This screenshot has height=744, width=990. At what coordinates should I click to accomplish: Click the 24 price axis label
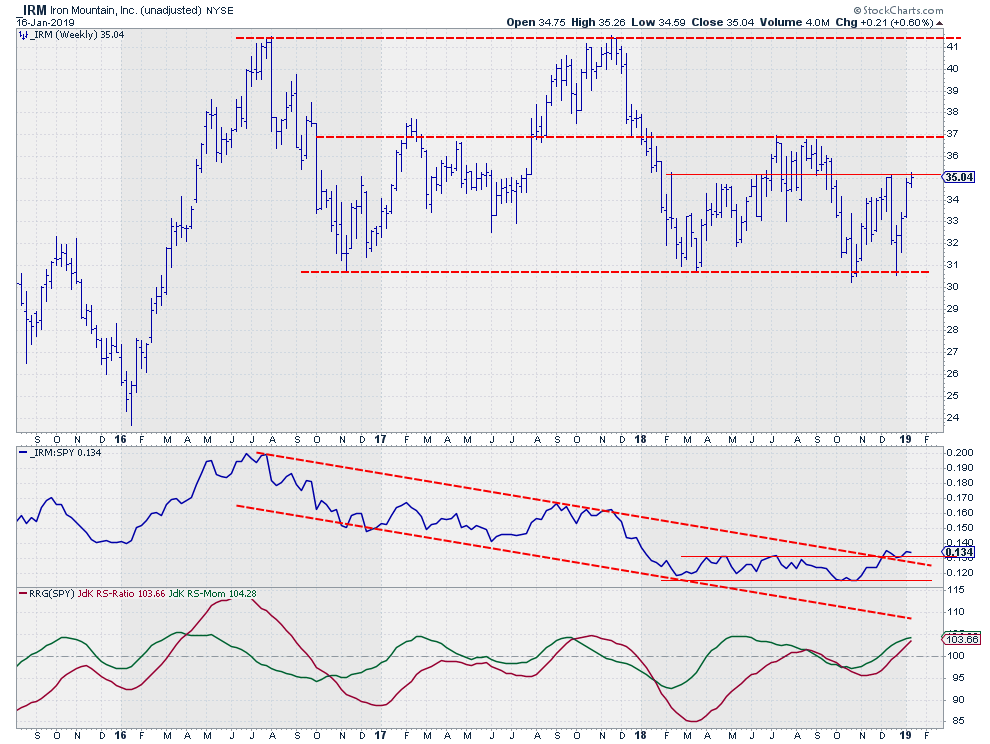tap(953, 417)
